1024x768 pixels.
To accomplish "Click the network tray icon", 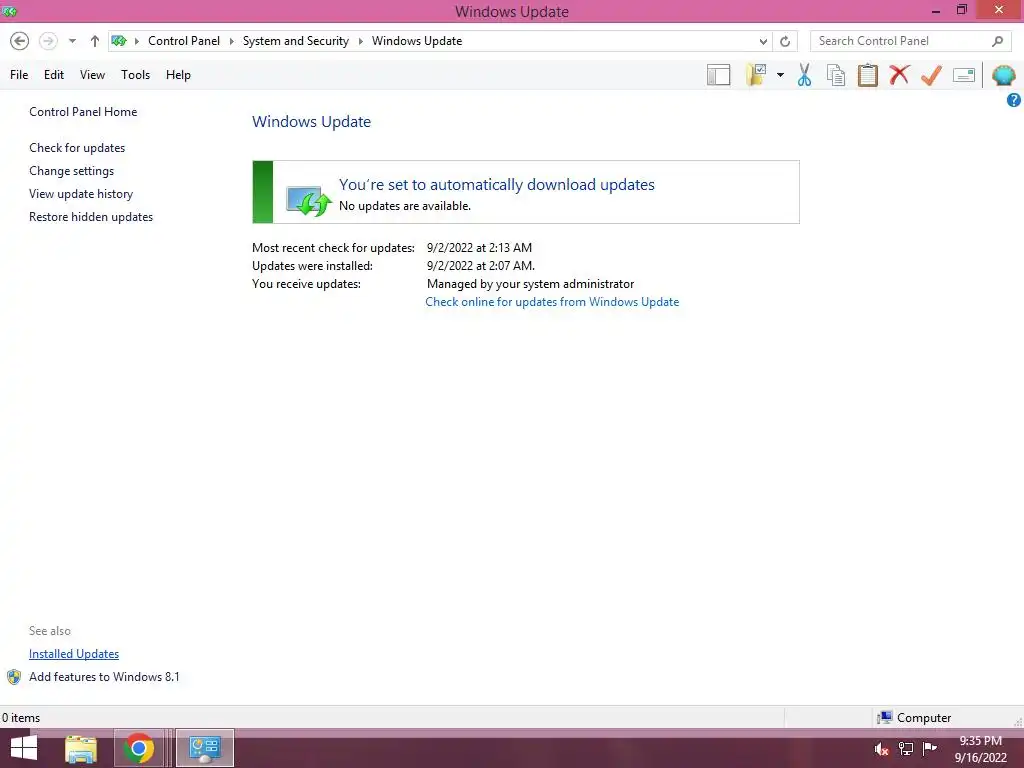I will pyautogui.click(x=906, y=749).
